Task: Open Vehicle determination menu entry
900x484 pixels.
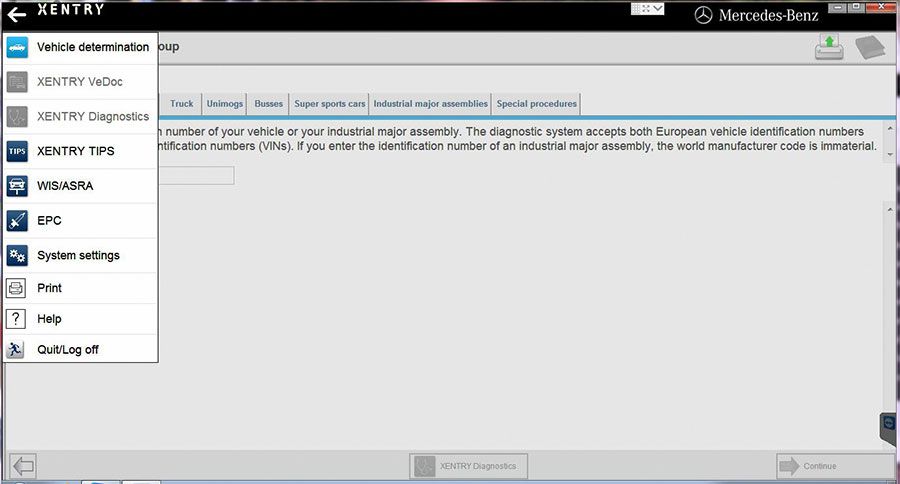Action: [80, 47]
